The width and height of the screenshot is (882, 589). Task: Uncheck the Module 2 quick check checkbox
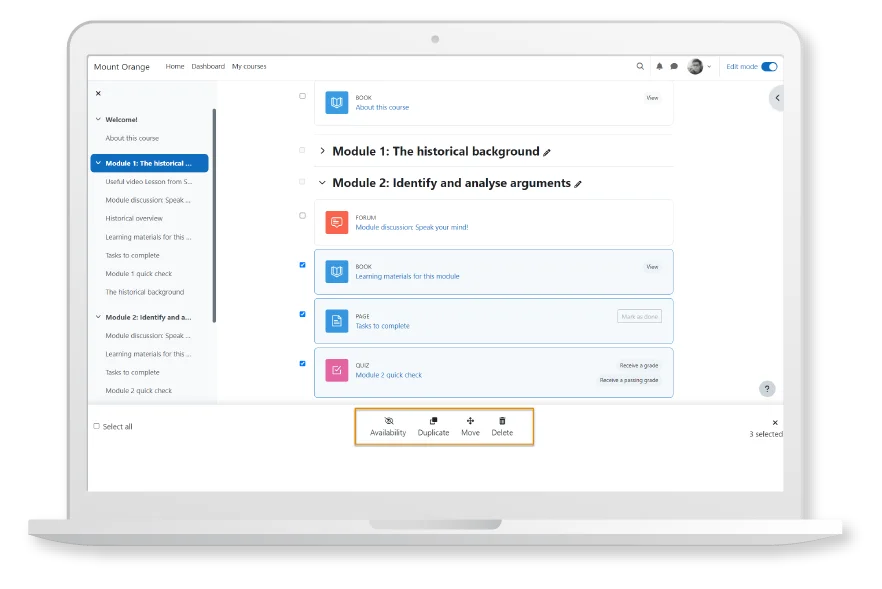click(x=303, y=363)
